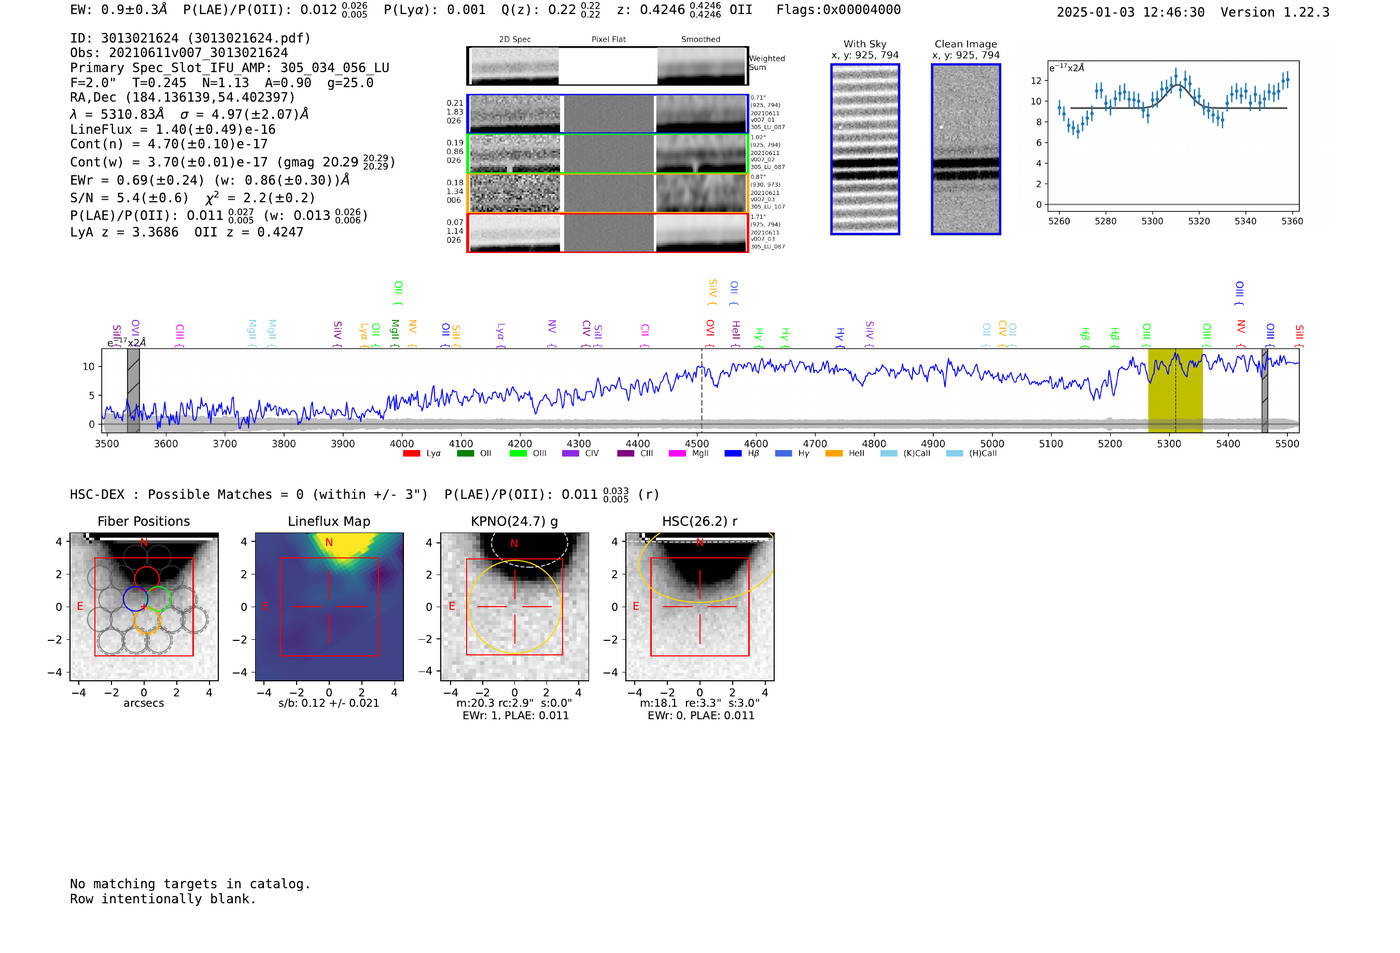Click the 'LineFlux = 1.40(±0.49)e-16' value
1400x953 pixels.
click(x=173, y=130)
